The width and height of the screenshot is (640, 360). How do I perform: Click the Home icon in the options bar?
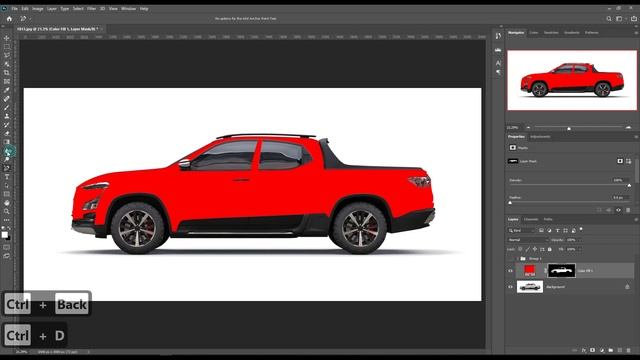9,18
